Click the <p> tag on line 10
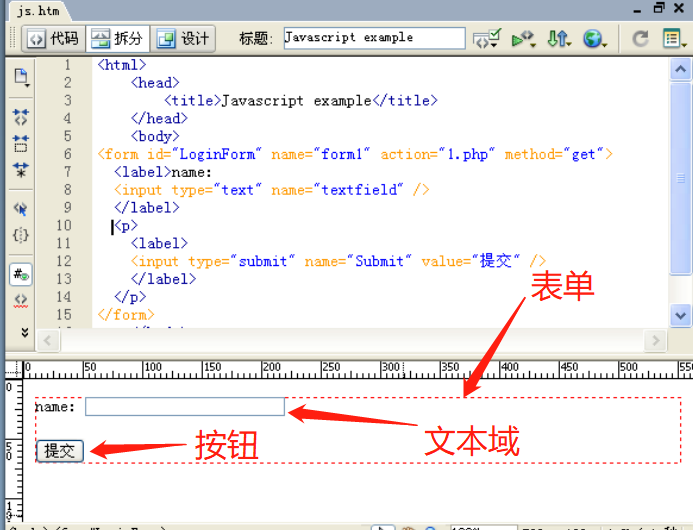Screen dimensions: 693x530 click(126, 226)
